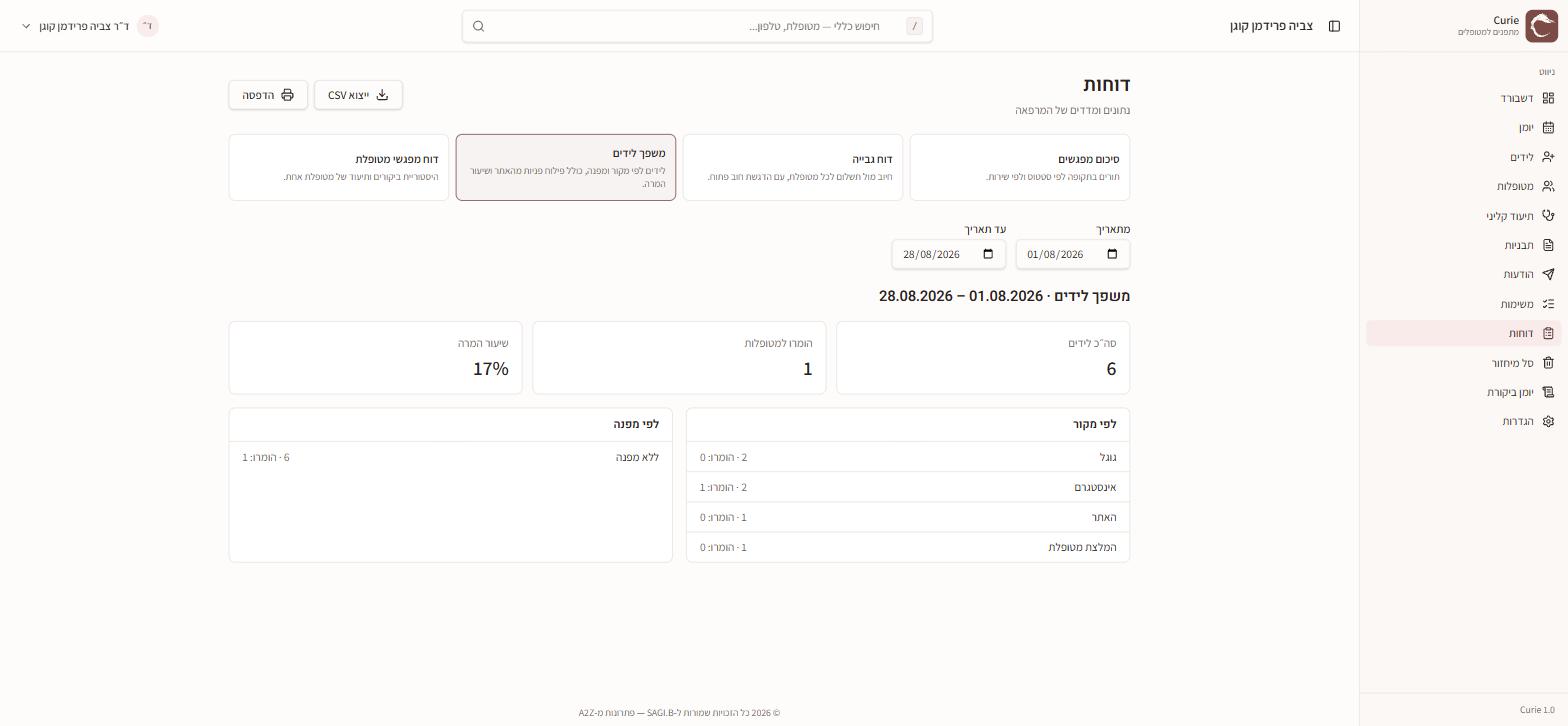The image size is (1568, 726).
Task: Open the סל מיחזור trash icon
Action: coord(1548,363)
